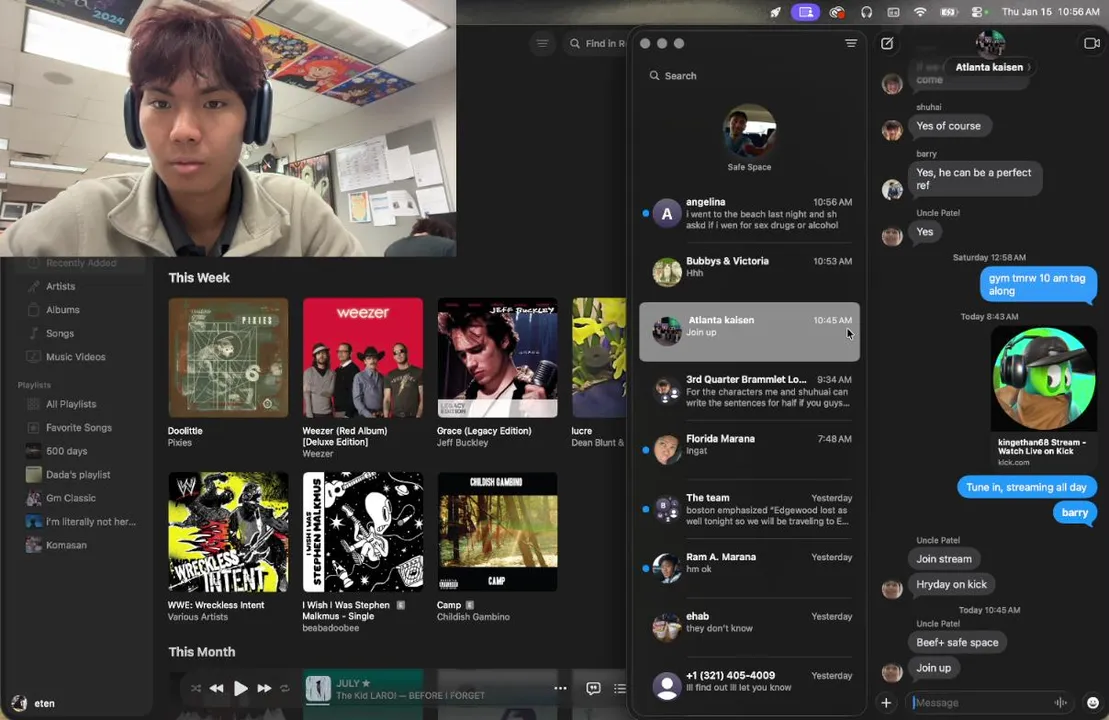
Task: Open the three-dot more menu in player bar
Action: coord(560,688)
